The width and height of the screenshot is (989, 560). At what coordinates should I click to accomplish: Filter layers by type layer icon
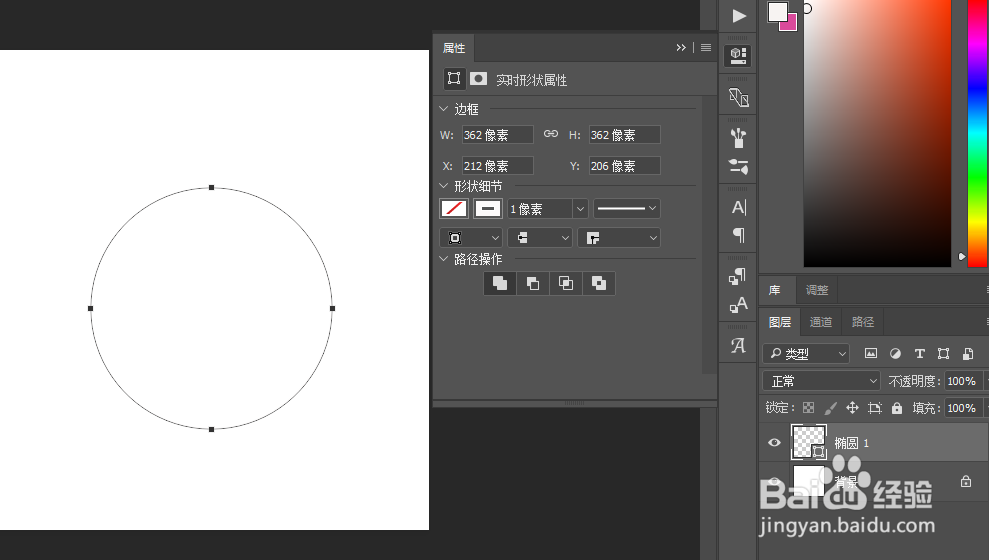pos(920,354)
